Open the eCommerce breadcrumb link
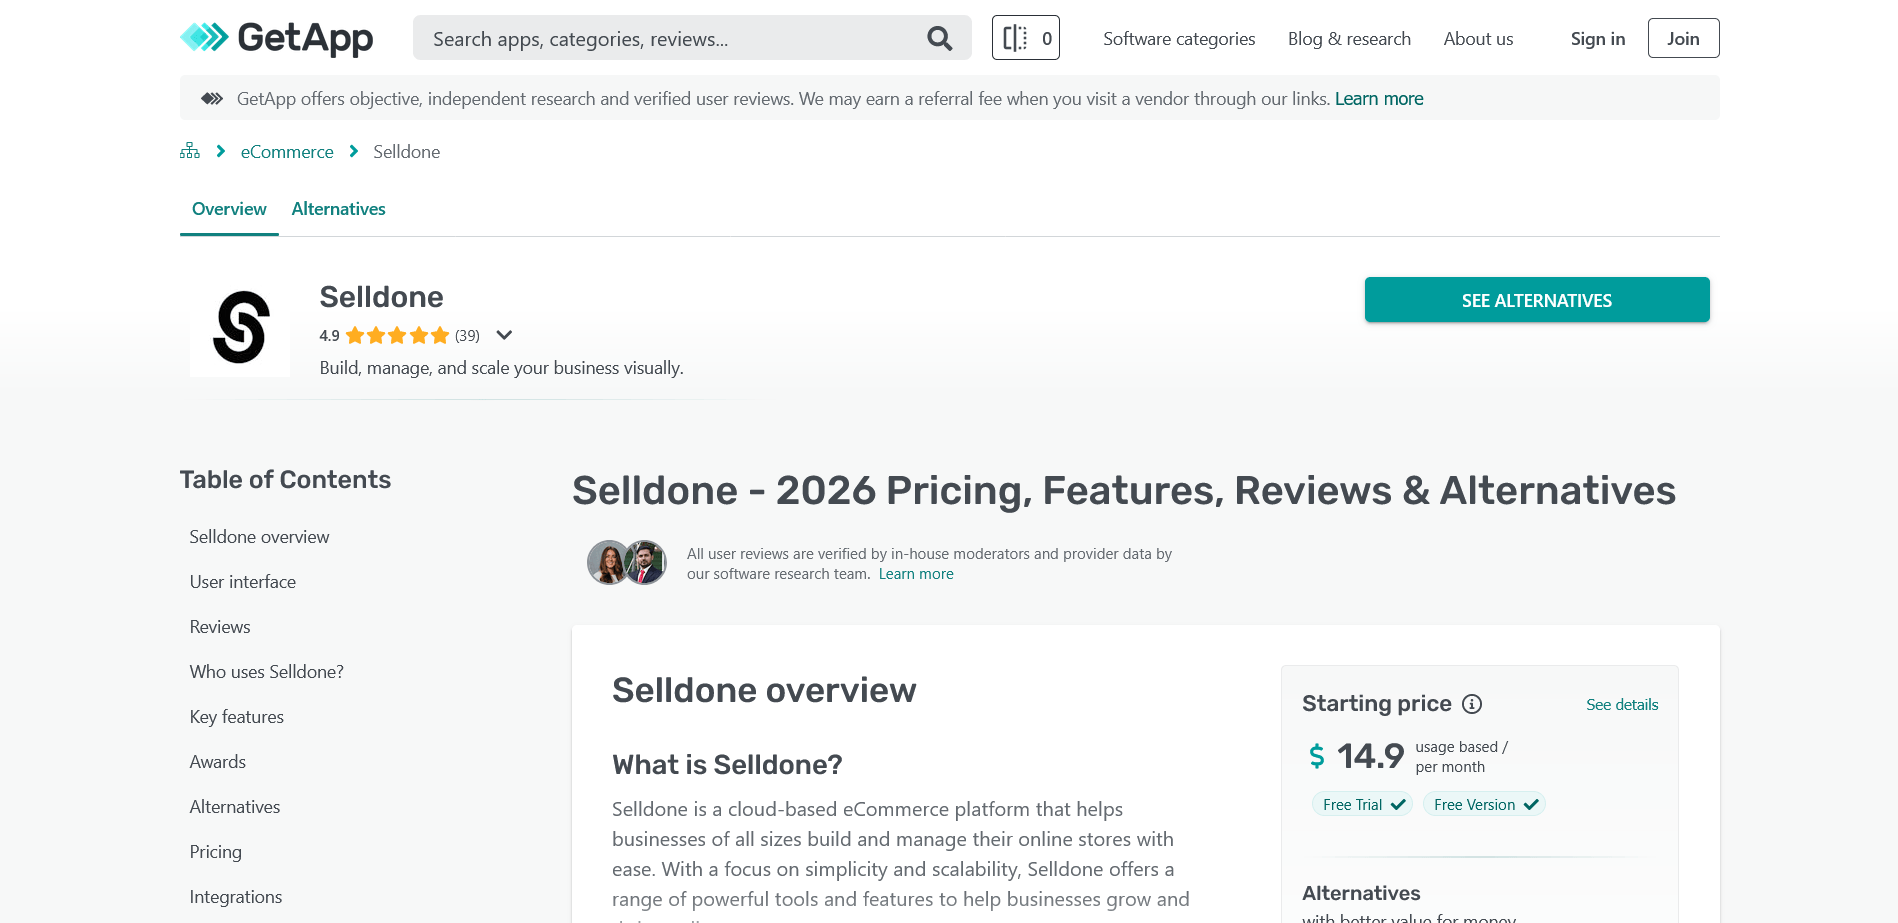1898x923 pixels. pos(287,152)
